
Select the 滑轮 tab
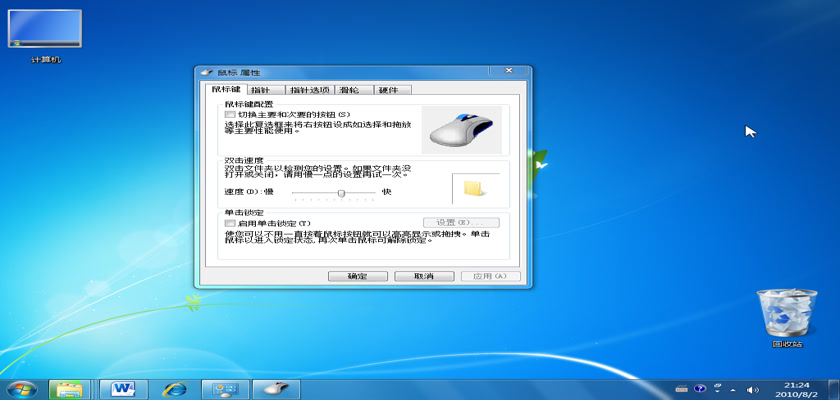click(x=350, y=90)
